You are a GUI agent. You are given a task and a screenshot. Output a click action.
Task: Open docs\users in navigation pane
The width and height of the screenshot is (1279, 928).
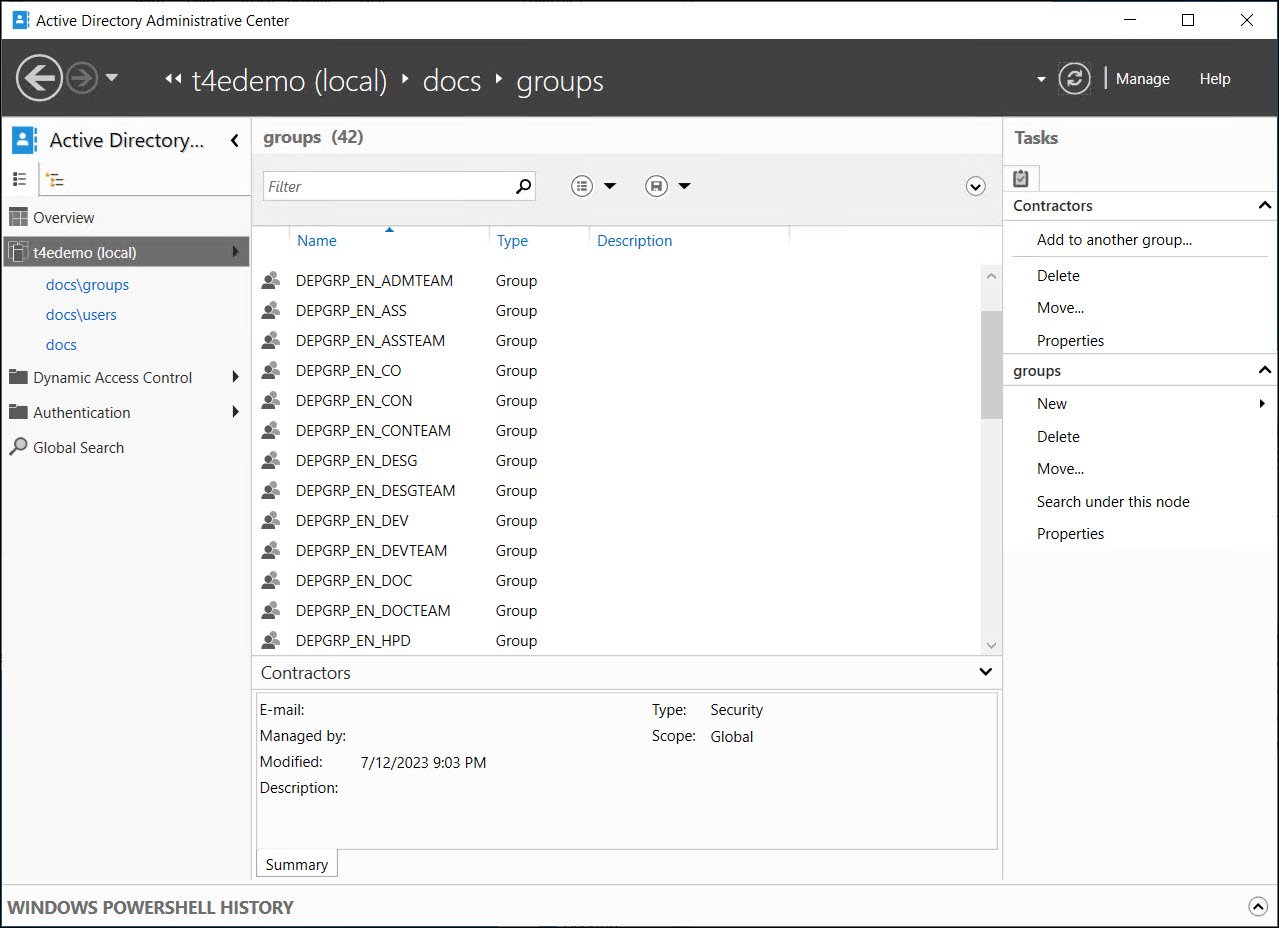point(81,315)
